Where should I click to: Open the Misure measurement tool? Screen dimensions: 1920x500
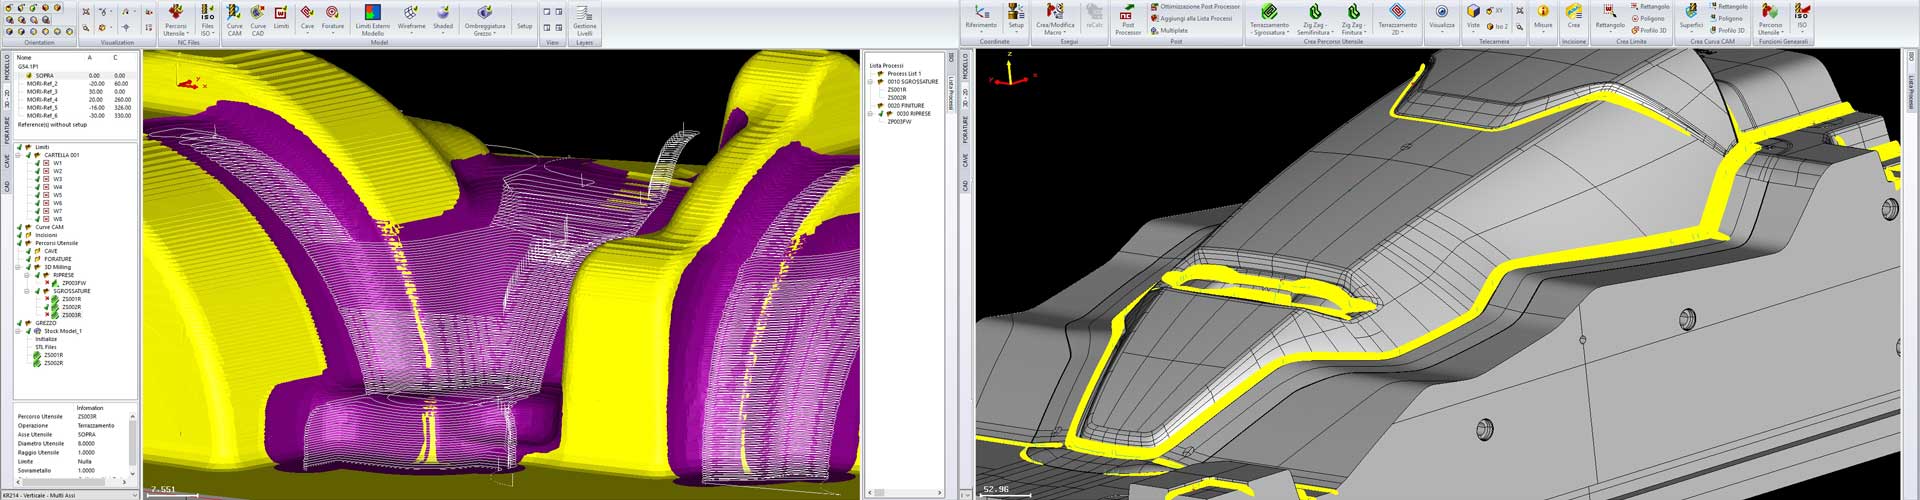(x=1543, y=18)
